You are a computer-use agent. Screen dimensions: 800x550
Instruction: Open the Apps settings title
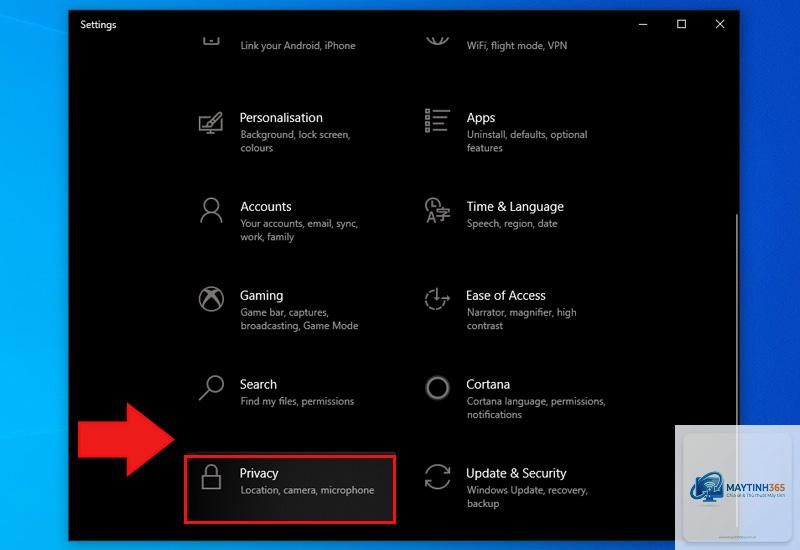click(481, 118)
